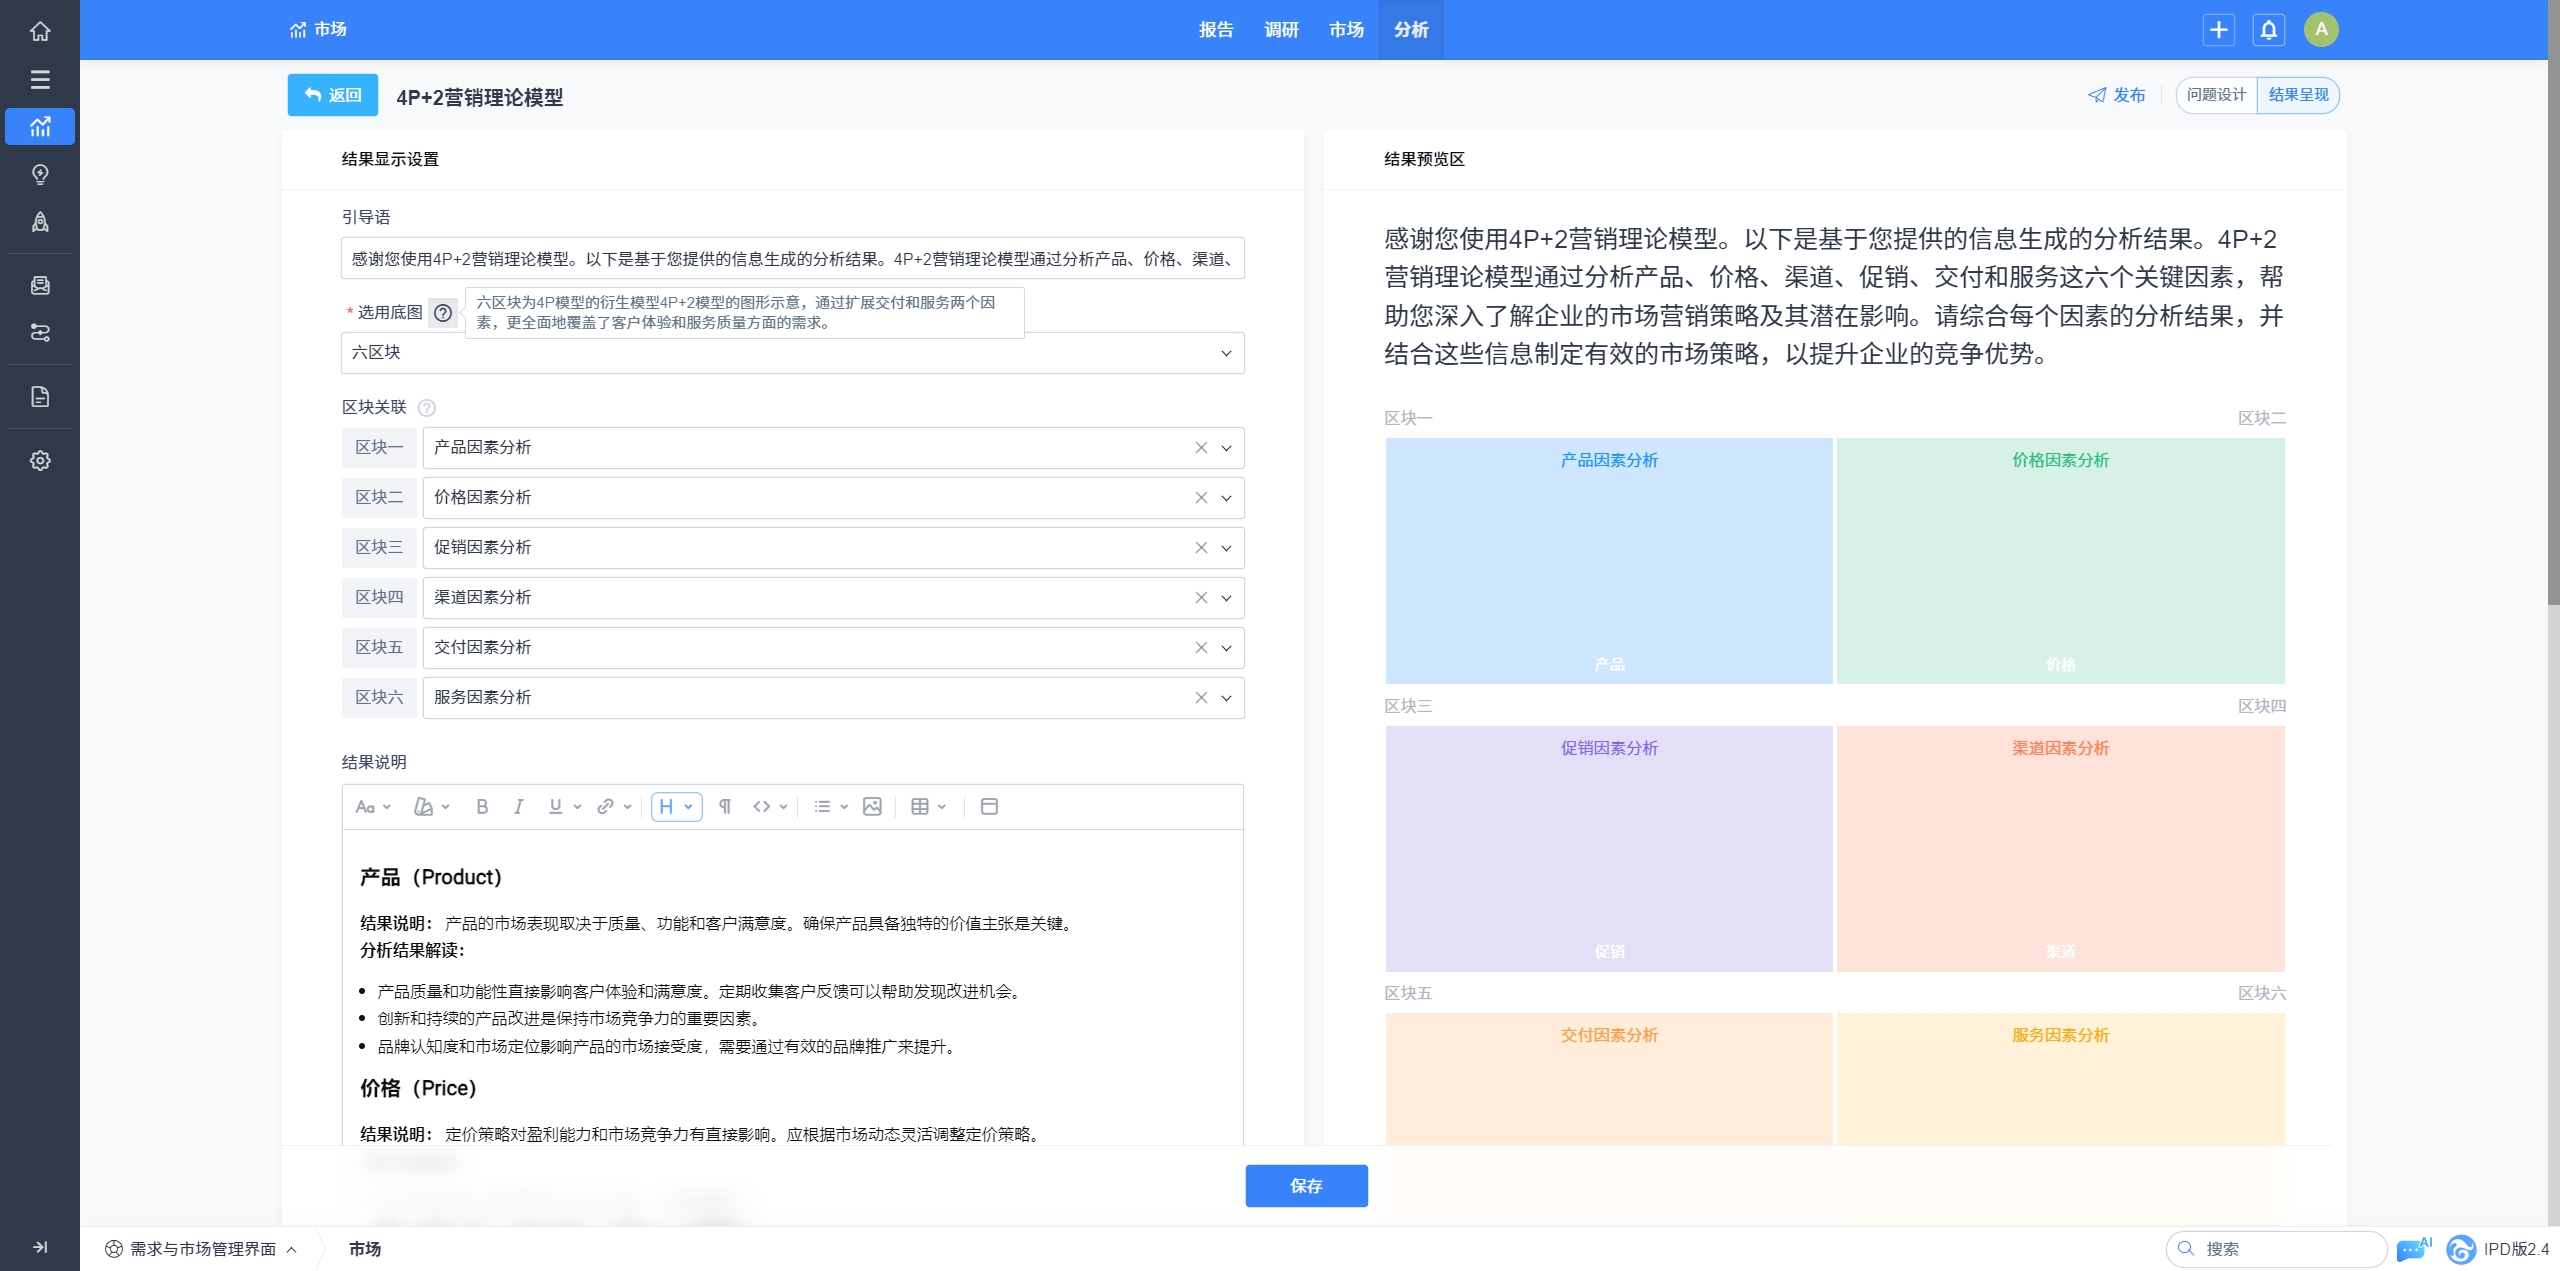Open the list style dropdown

pyautogui.click(x=831, y=807)
